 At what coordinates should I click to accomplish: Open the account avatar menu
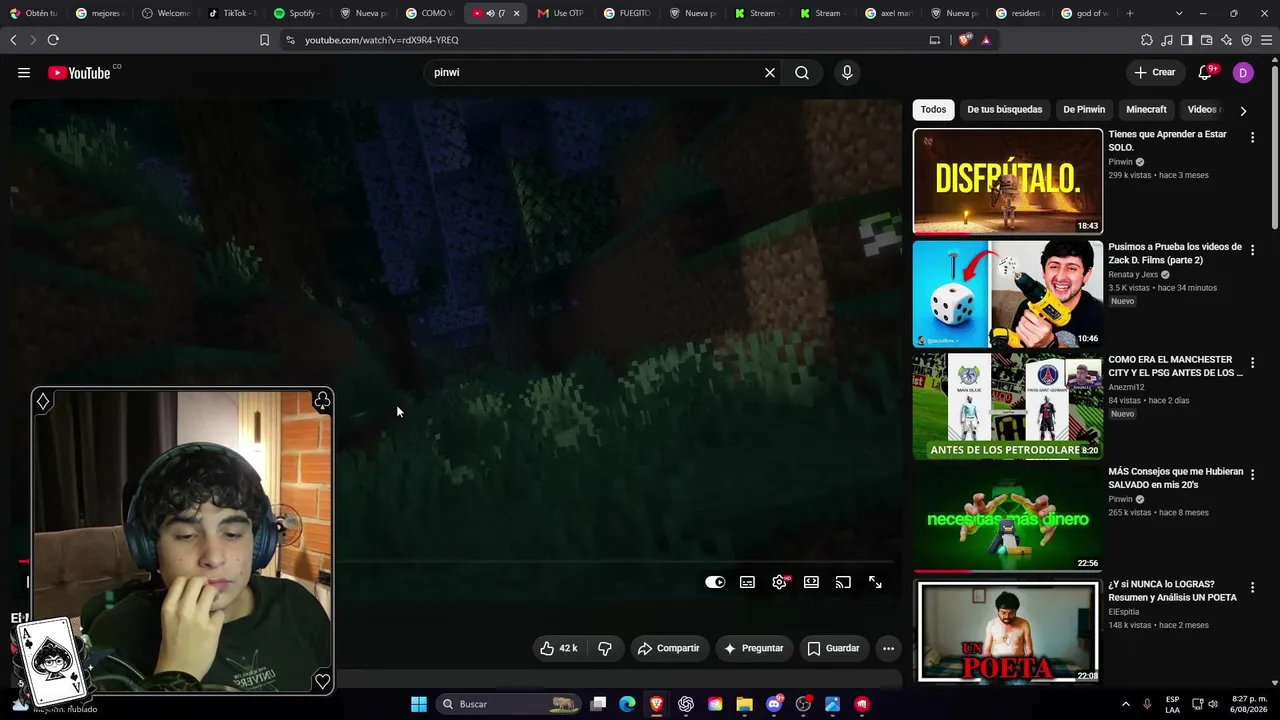pos(1243,72)
